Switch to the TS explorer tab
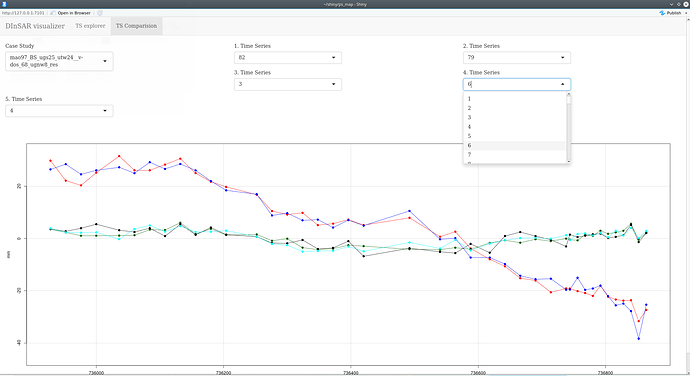 point(90,26)
